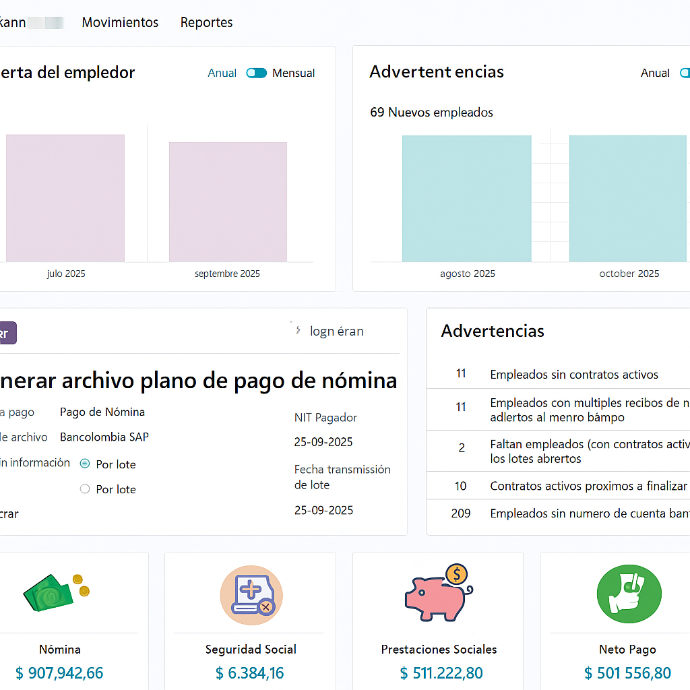The height and width of the screenshot is (690, 690).
Task: Open the Fecha transmisión de lote date field
Action: [323, 510]
